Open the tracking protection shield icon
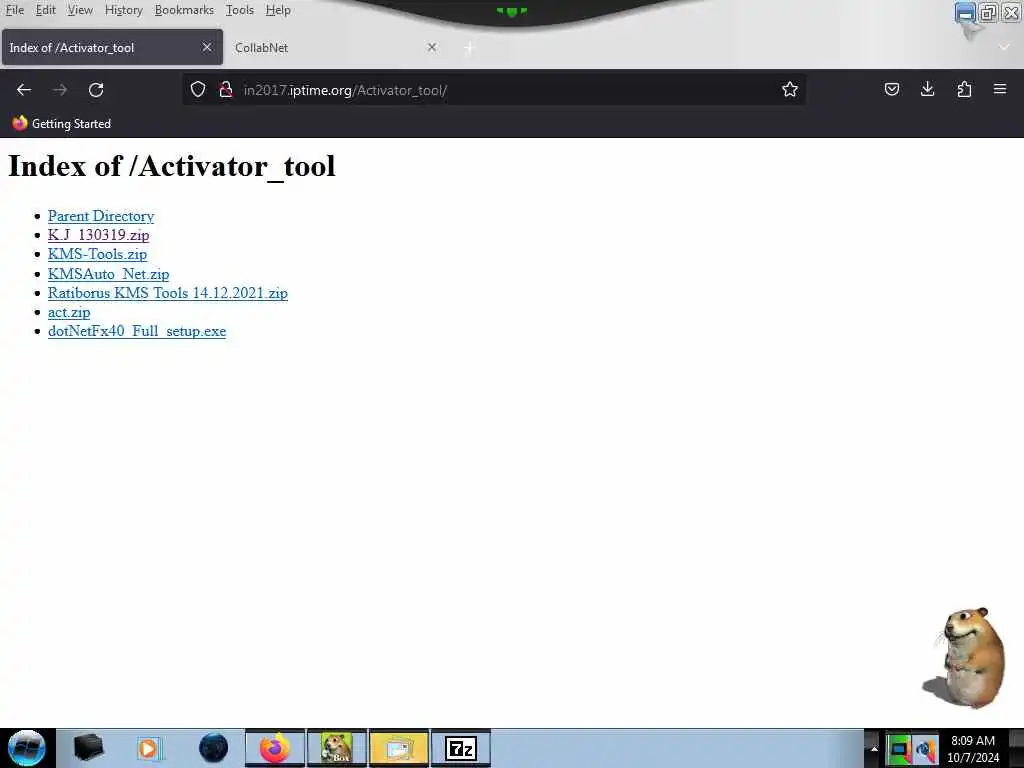Screen dimensions: 1024x768 tap(198, 90)
